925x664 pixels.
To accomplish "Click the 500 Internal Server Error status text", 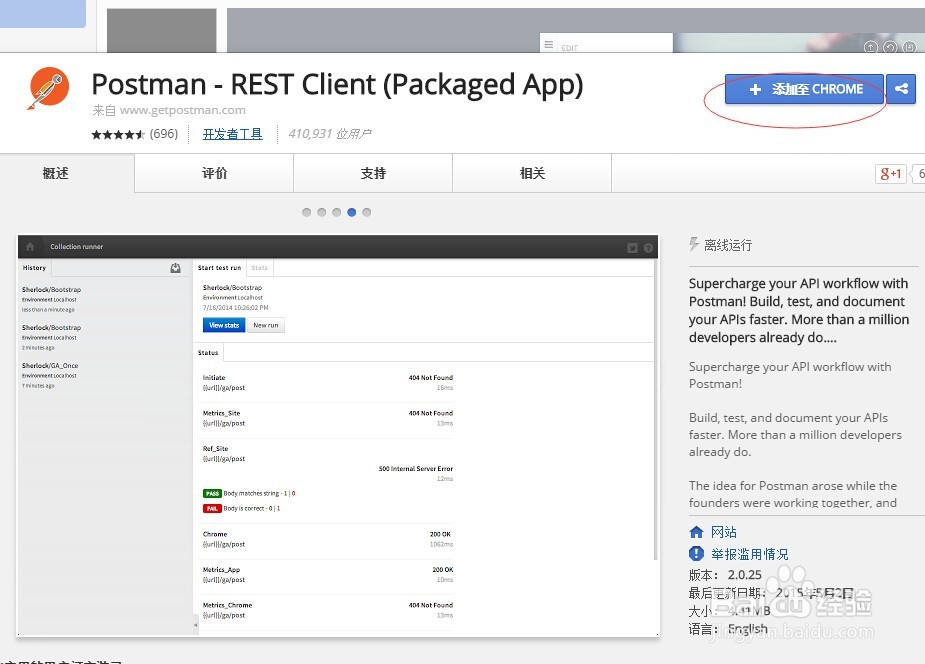I will 416,469.
